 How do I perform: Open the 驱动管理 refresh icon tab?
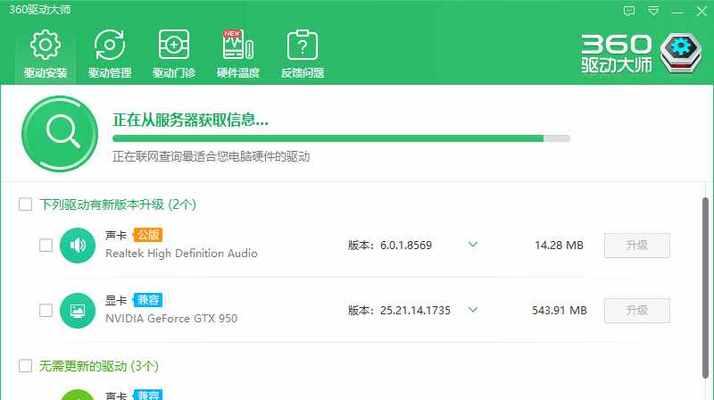point(109,54)
